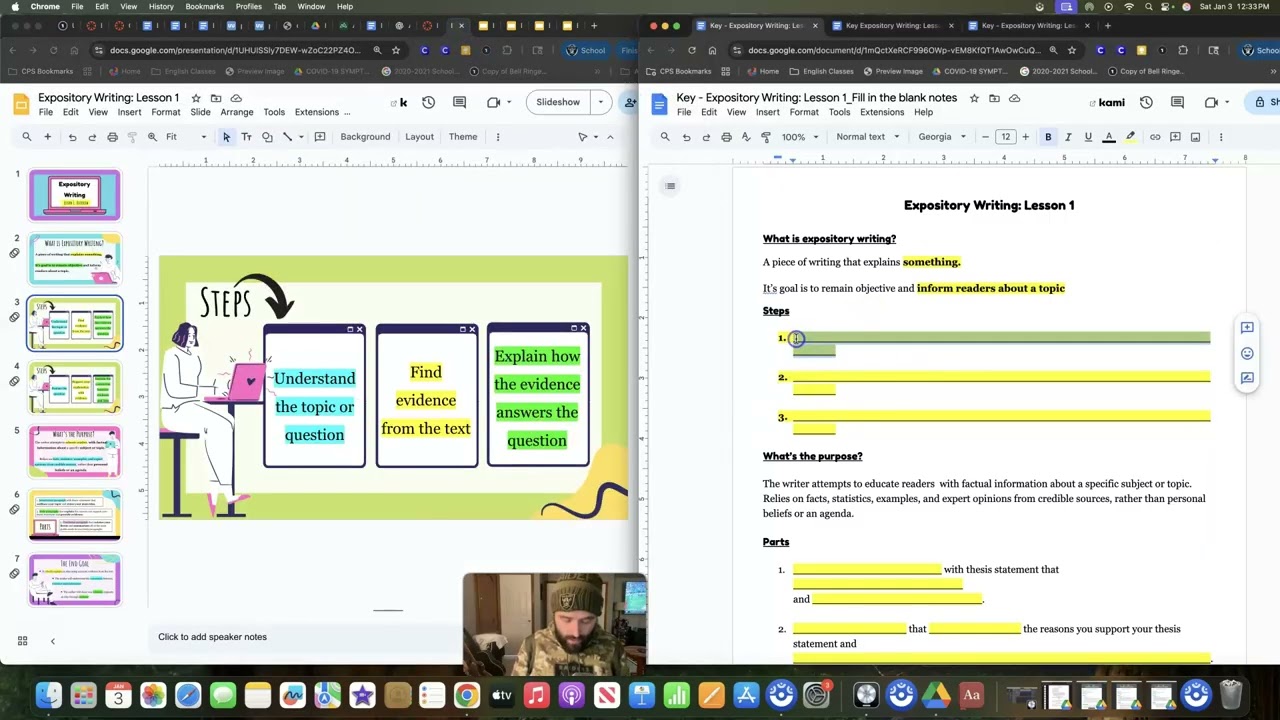Decrease Docs font size with minus
1280x720 pixels.
coord(986,137)
